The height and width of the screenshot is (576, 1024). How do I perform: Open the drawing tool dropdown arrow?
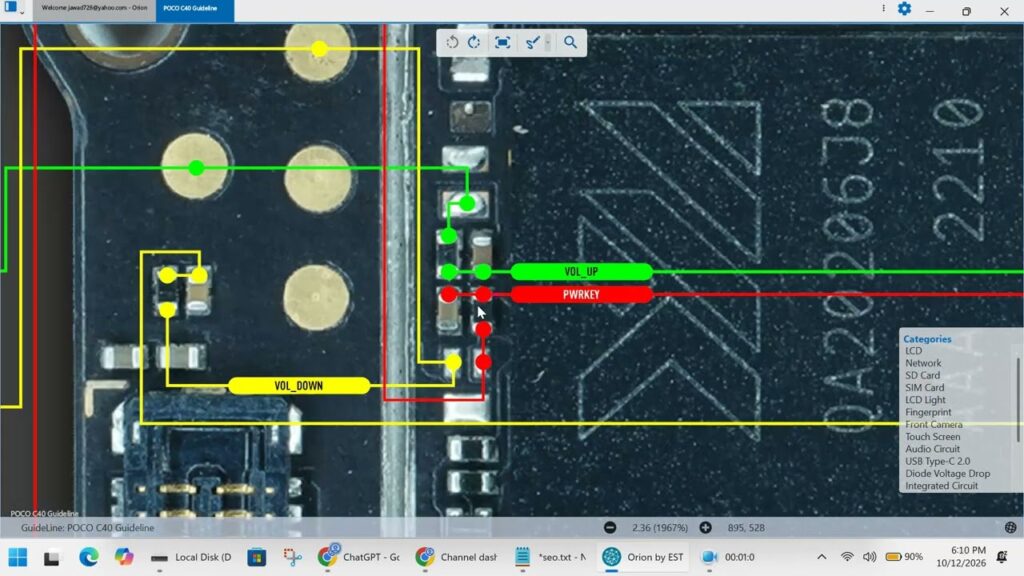coord(548,43)
